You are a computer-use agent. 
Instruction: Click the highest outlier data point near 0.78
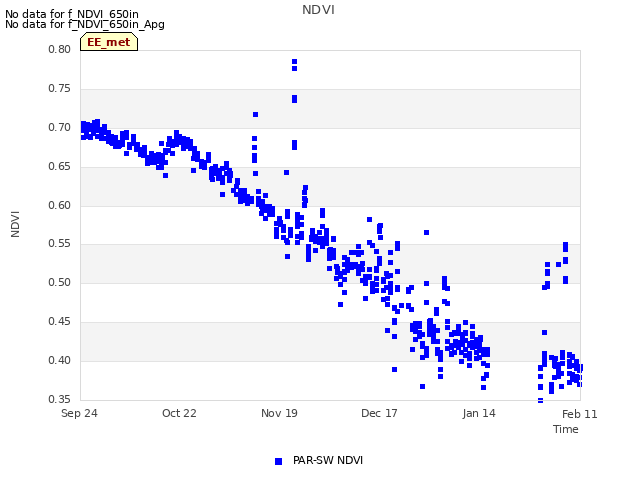click(294, 62)
